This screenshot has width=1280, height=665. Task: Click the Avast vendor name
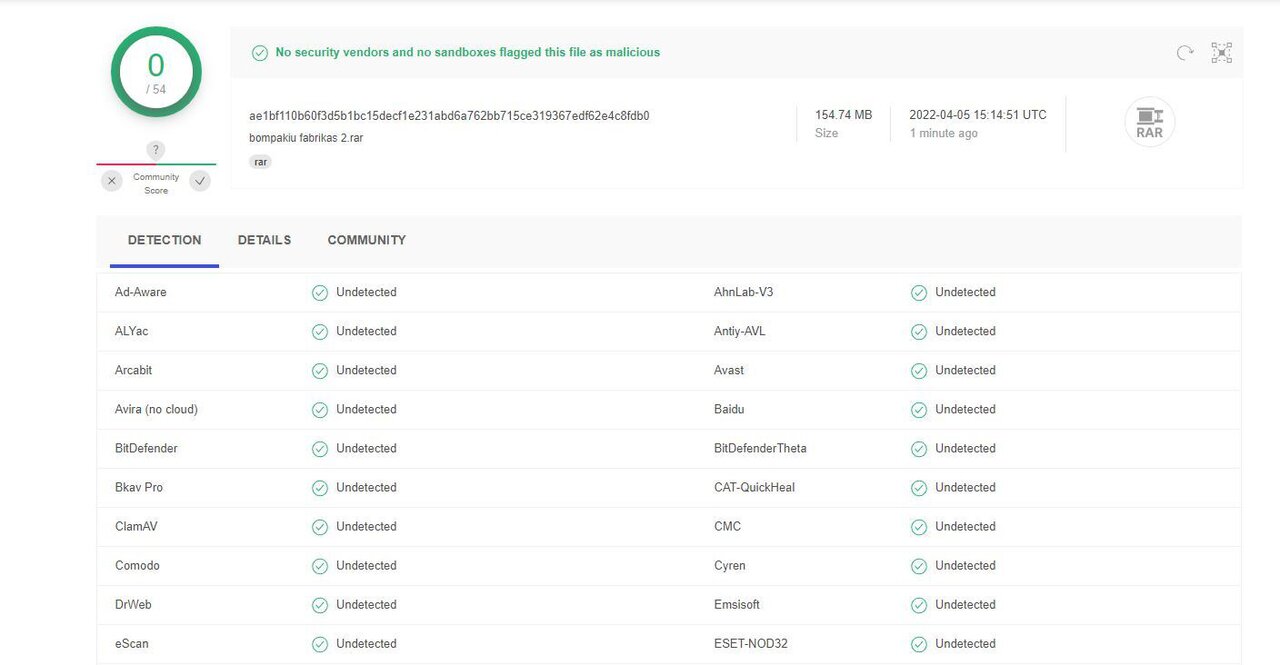coord(729,370)
